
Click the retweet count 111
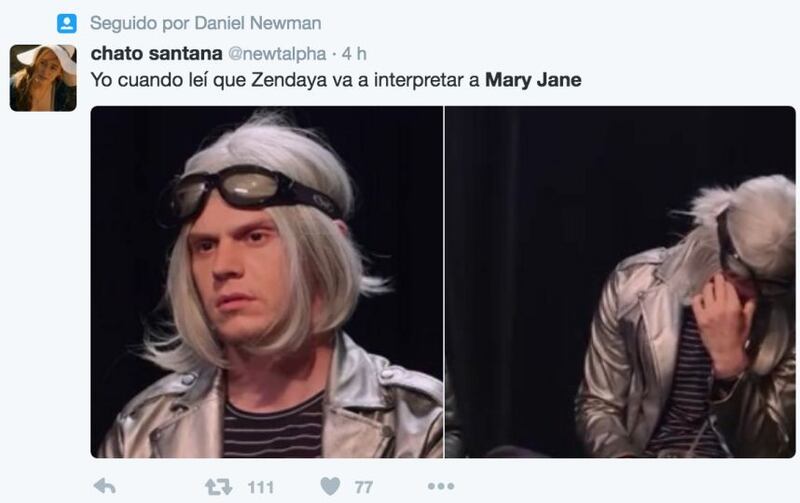(261, 488)
